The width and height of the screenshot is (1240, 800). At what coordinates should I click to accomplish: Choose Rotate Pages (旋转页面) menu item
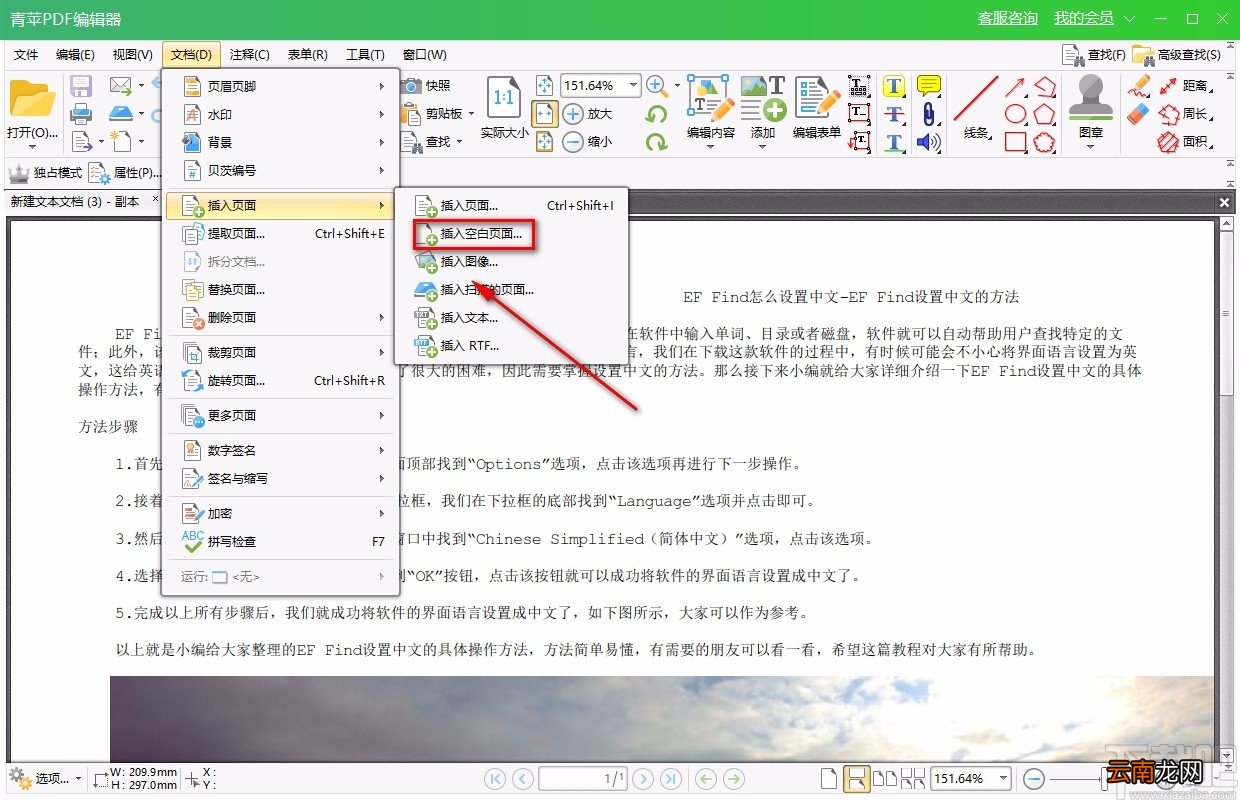click(x=281, y=381)
